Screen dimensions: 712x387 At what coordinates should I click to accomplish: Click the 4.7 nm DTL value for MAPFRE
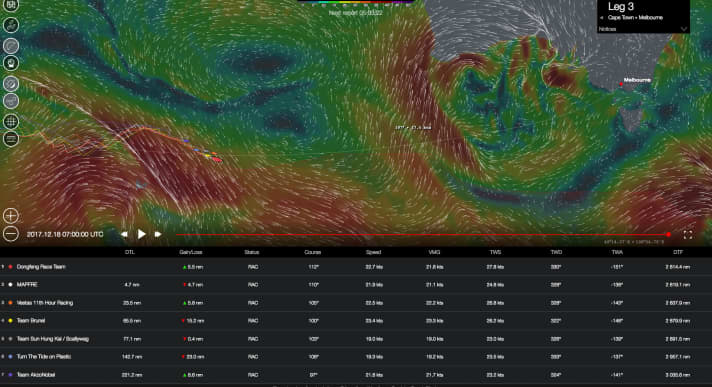coord(132,285)
